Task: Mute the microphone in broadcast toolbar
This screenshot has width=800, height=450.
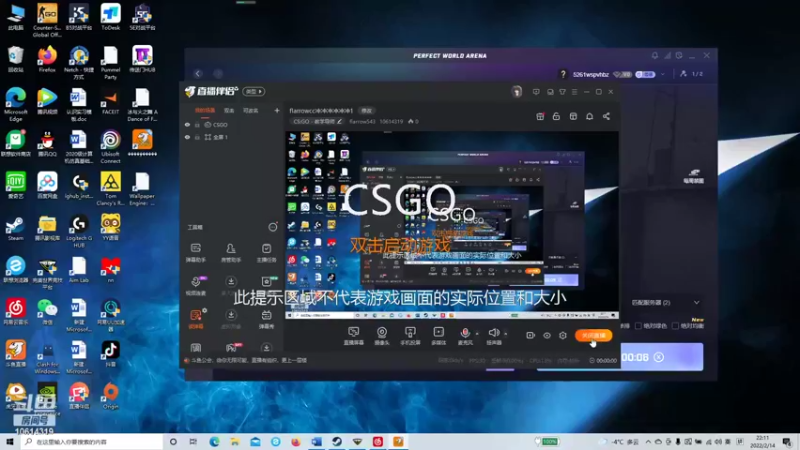Action: tap(465, 336)
